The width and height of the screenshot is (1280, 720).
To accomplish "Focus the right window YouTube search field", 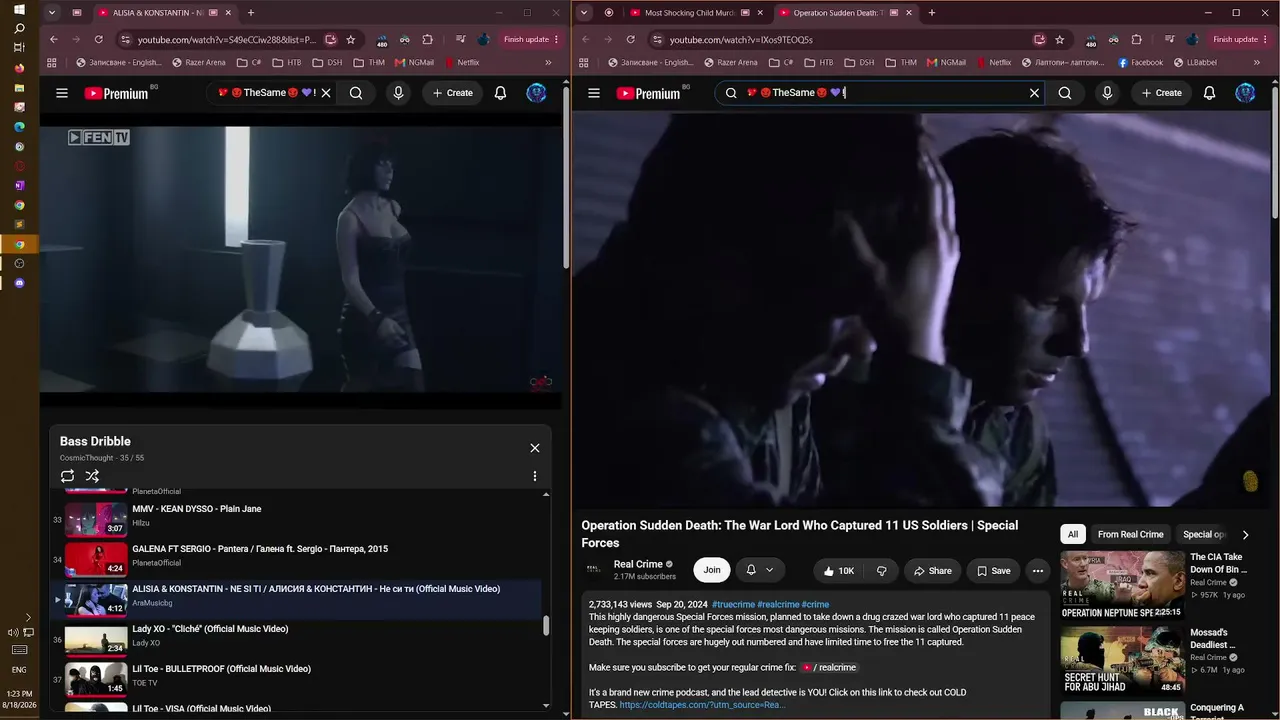I will click(x=880, y=93).
